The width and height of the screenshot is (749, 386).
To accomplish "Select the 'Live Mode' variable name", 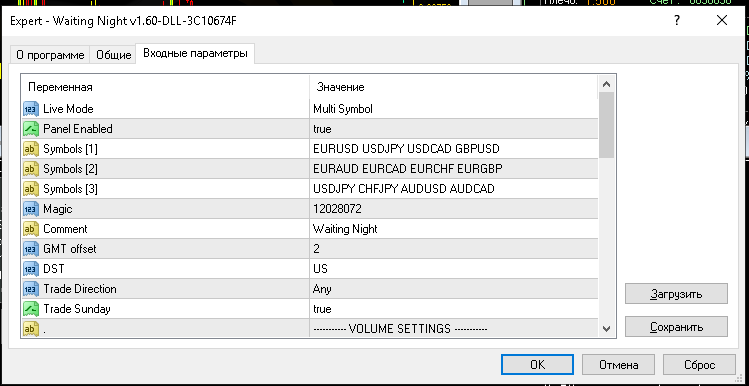I will pos(68,109).
